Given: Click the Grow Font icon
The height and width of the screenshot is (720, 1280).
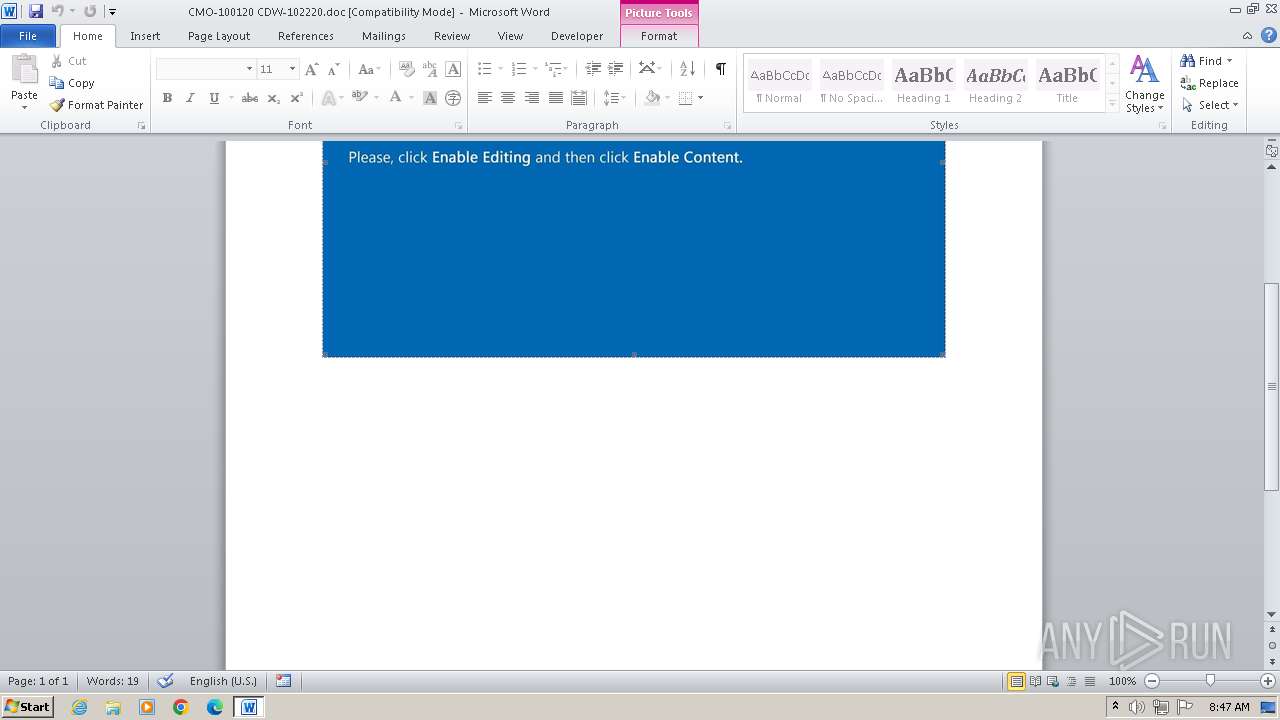Looking at the screenshot, I should click(312, 69).
